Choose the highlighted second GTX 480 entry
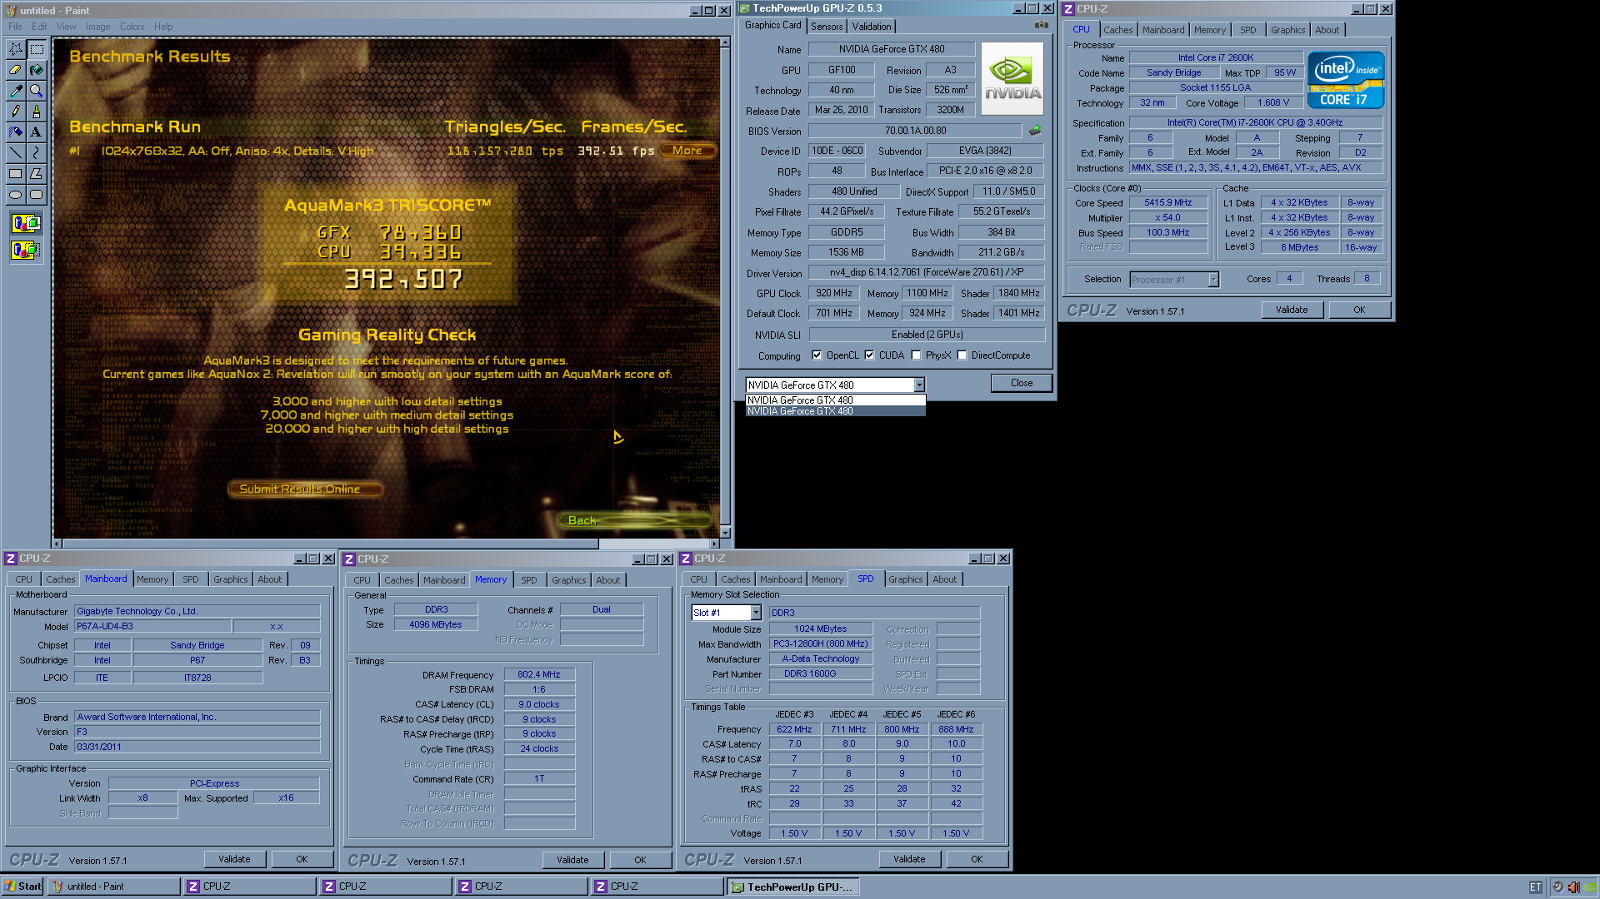 (x=836, y=411)
